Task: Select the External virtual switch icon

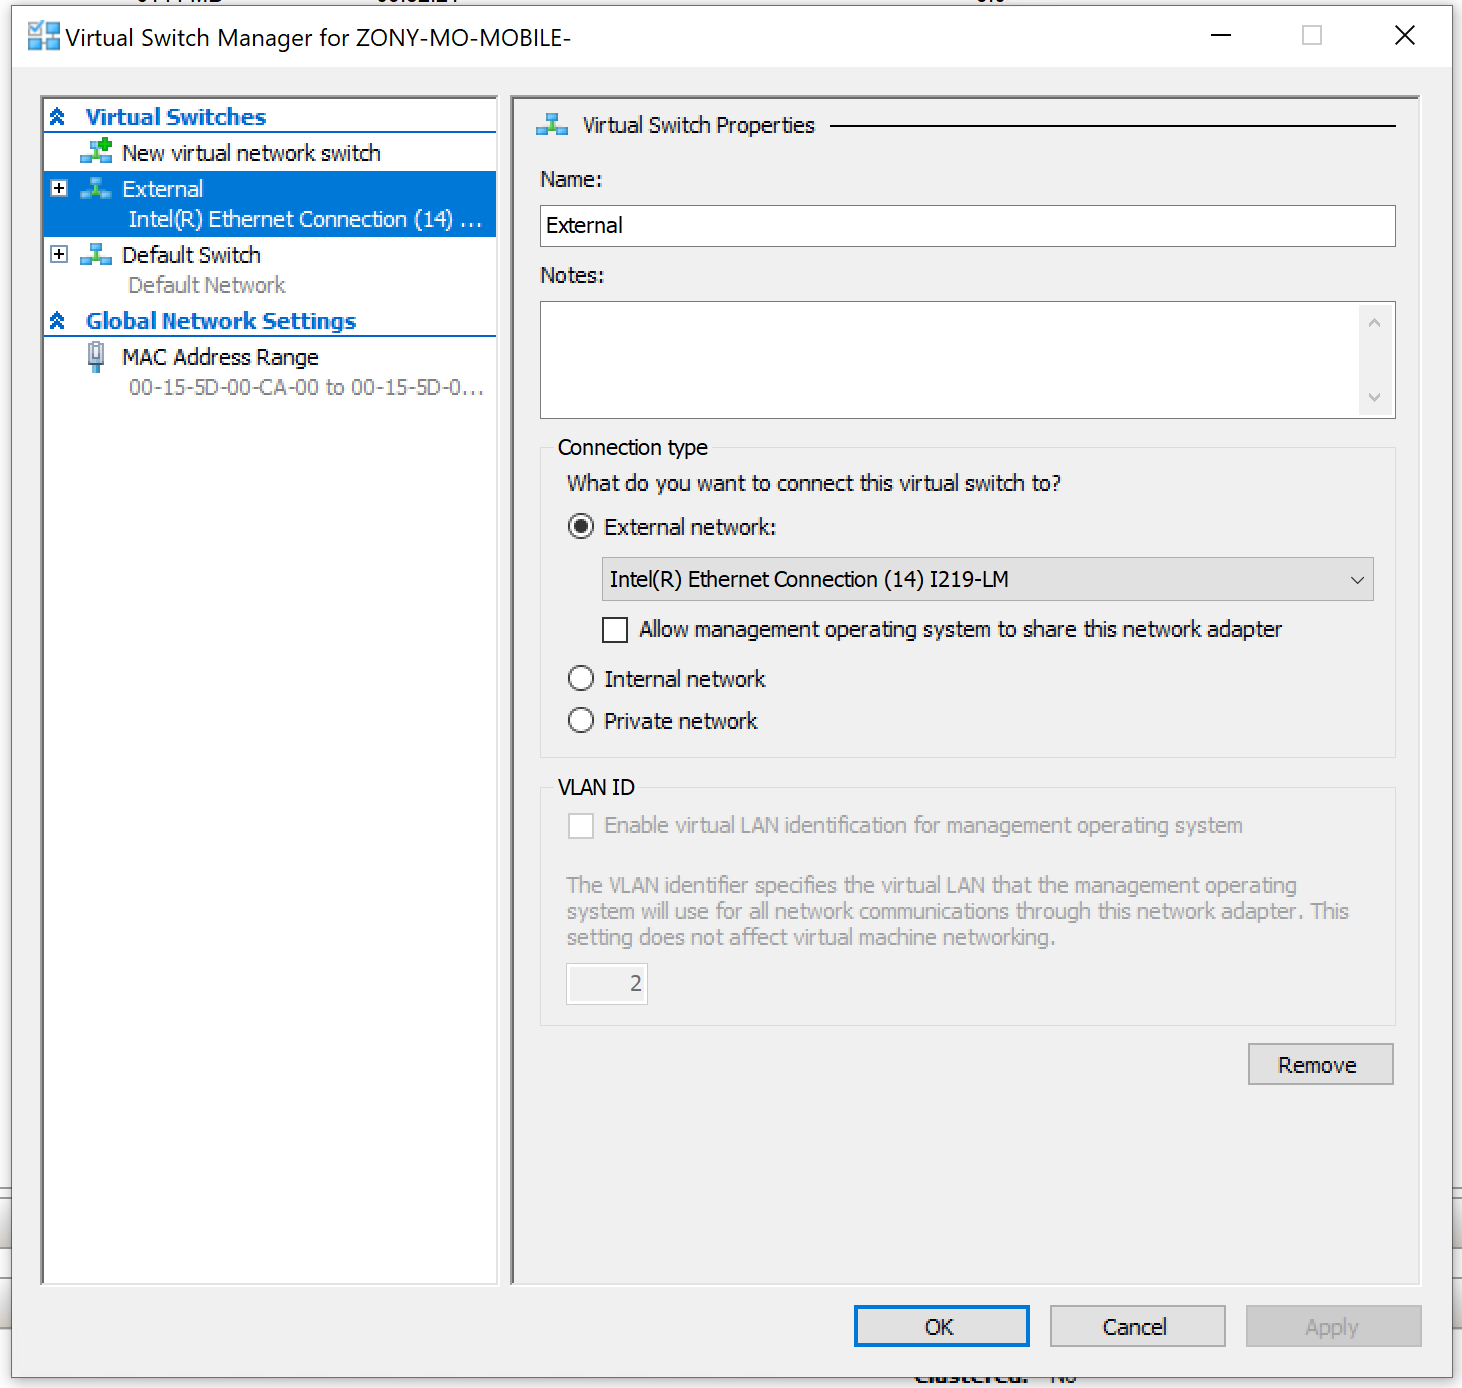Action: click(x=96, y=188)
